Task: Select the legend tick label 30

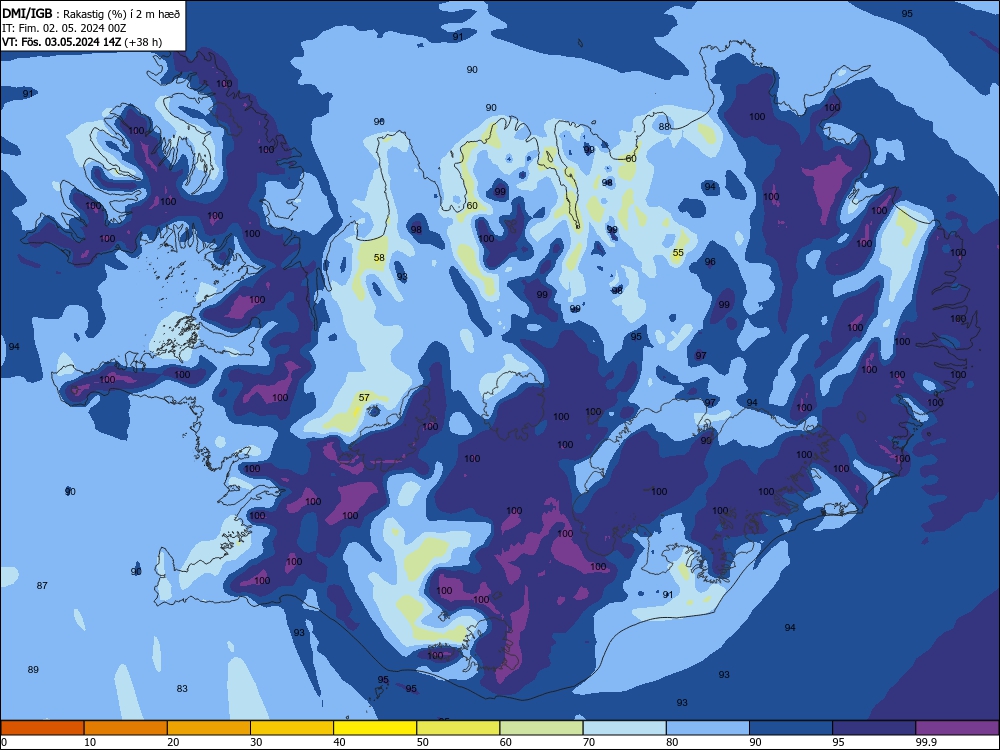Action: tap(256, 742)
